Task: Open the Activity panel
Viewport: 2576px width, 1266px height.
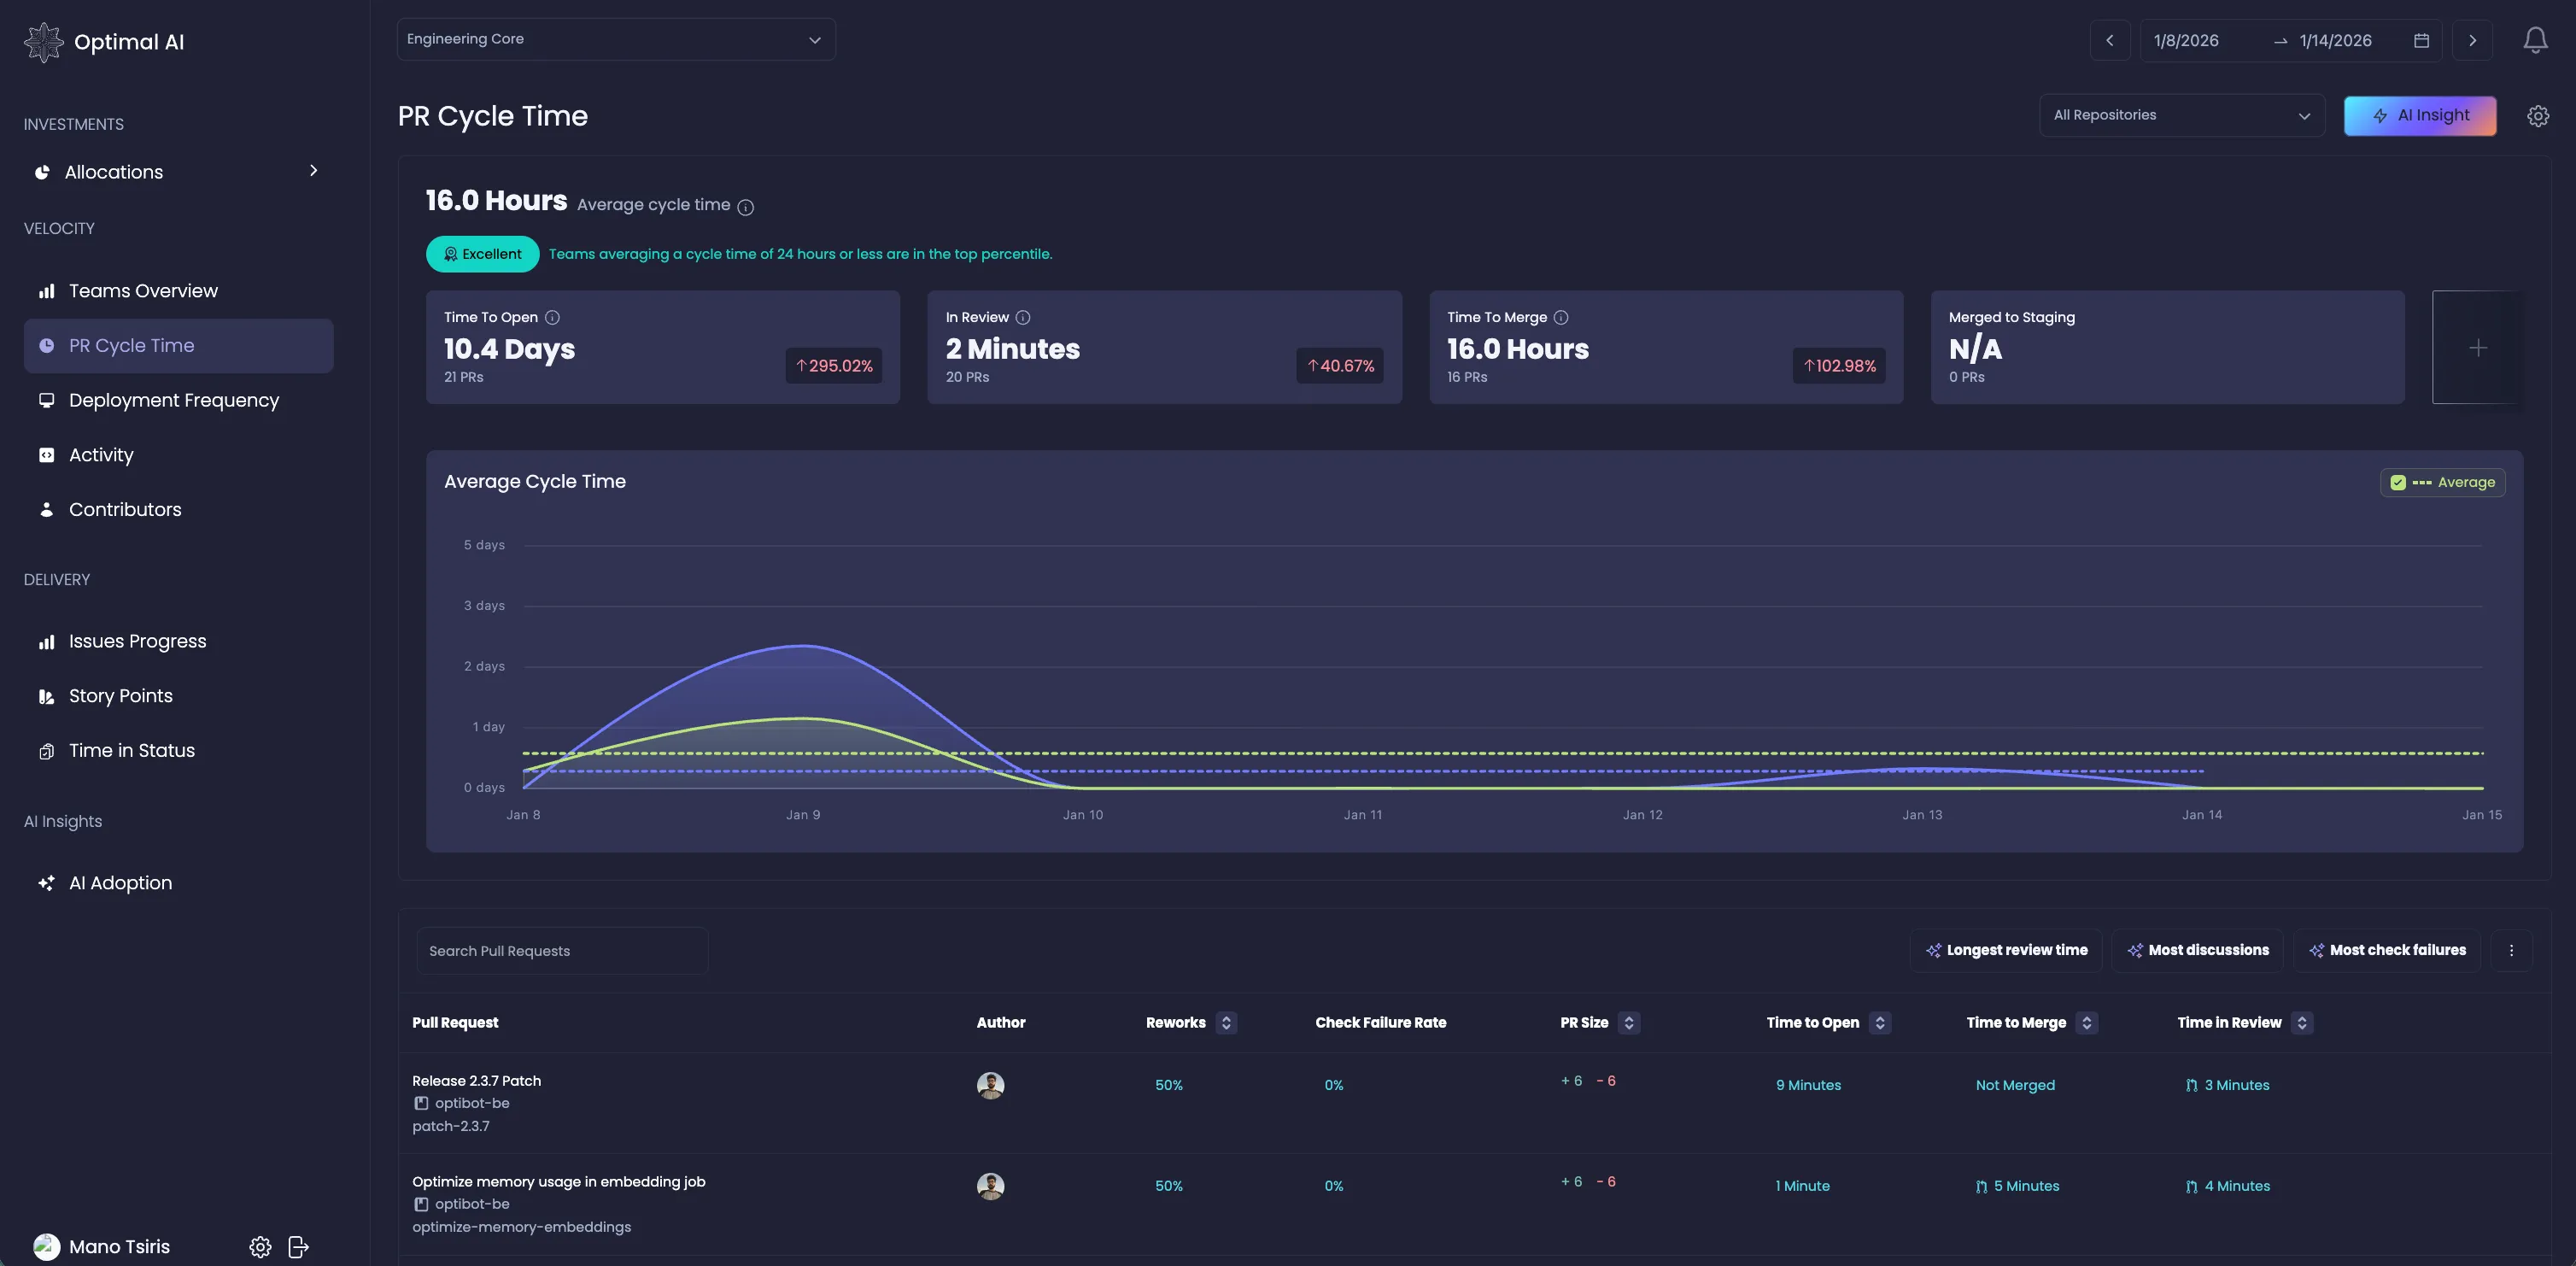Action: (x=100, y=454)
